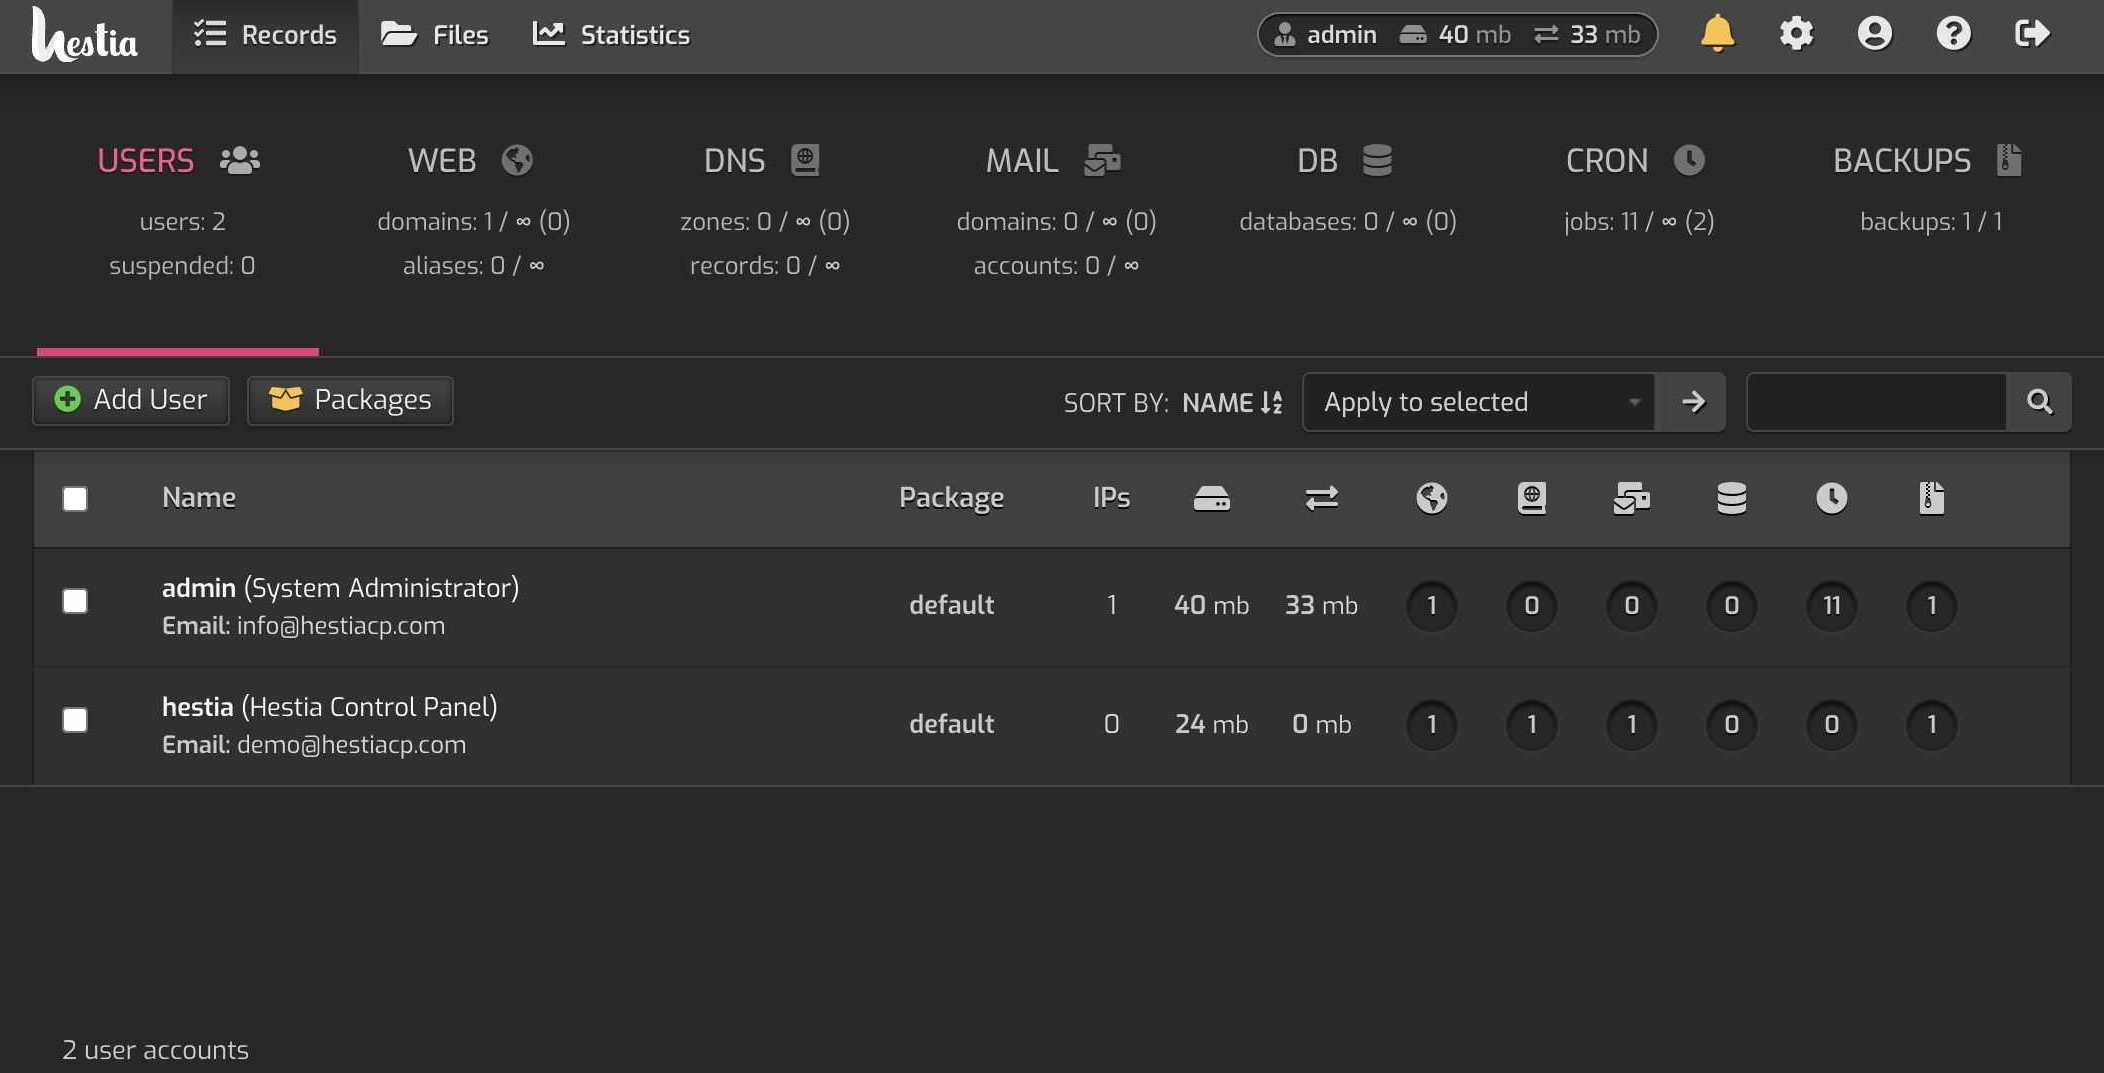This screenshot has width=2104, height=1073.
Task: Click the 'backups: 1 / 1' summary
Action: 1931,222
